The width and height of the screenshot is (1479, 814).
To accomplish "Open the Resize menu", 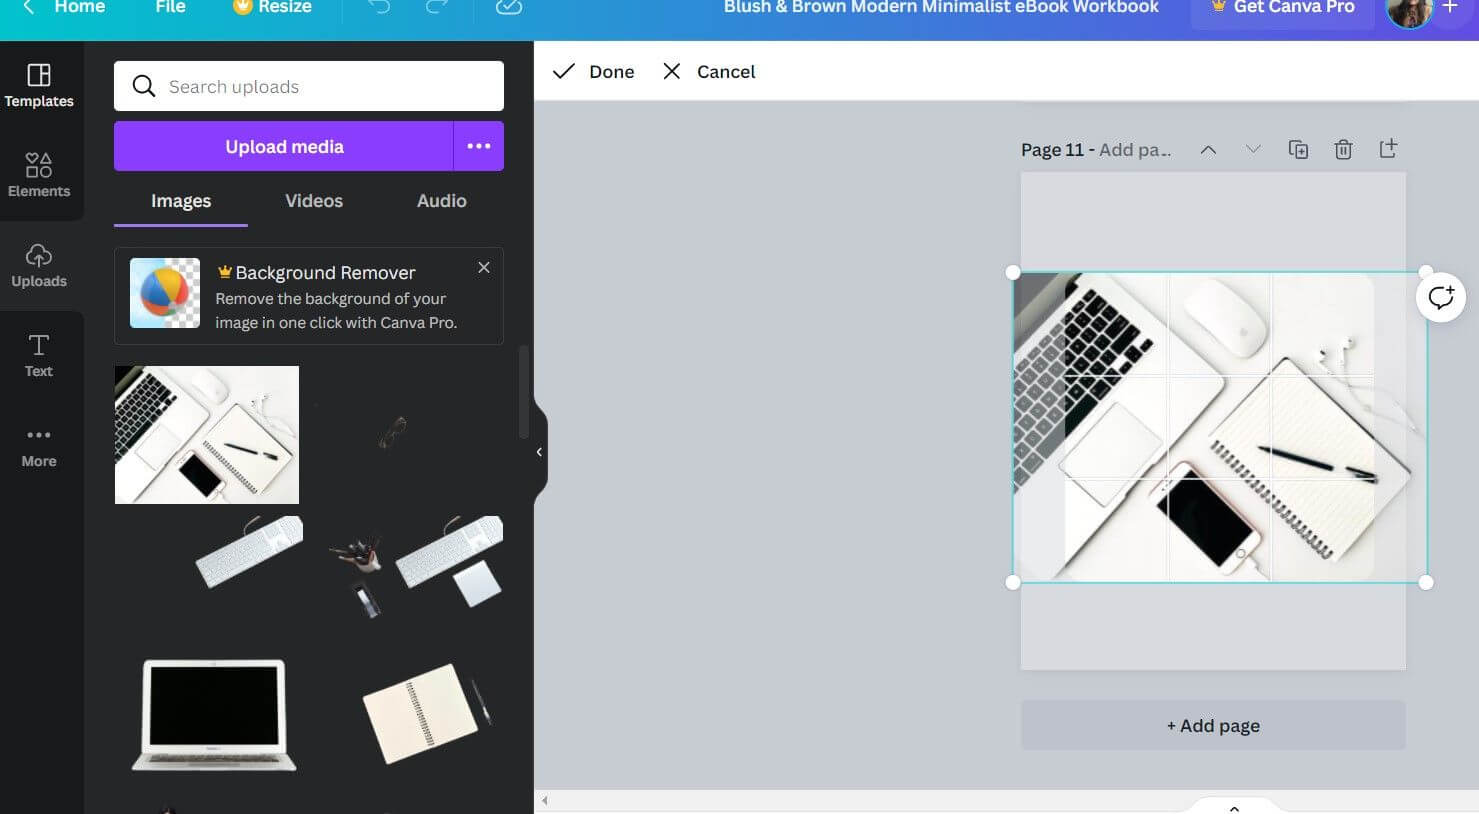I will coord(272,7).
